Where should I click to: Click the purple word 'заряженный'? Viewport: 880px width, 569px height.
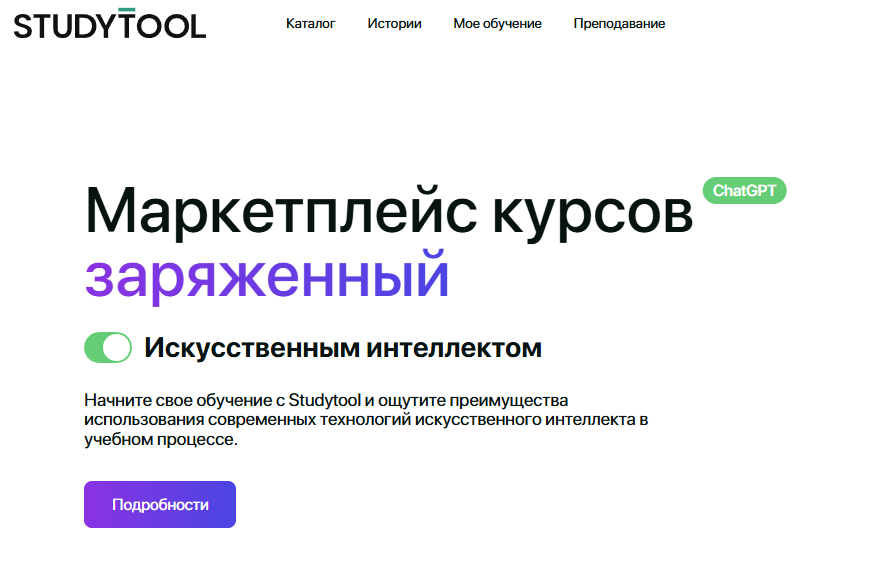pyautogui.click(x=267, y=276)
